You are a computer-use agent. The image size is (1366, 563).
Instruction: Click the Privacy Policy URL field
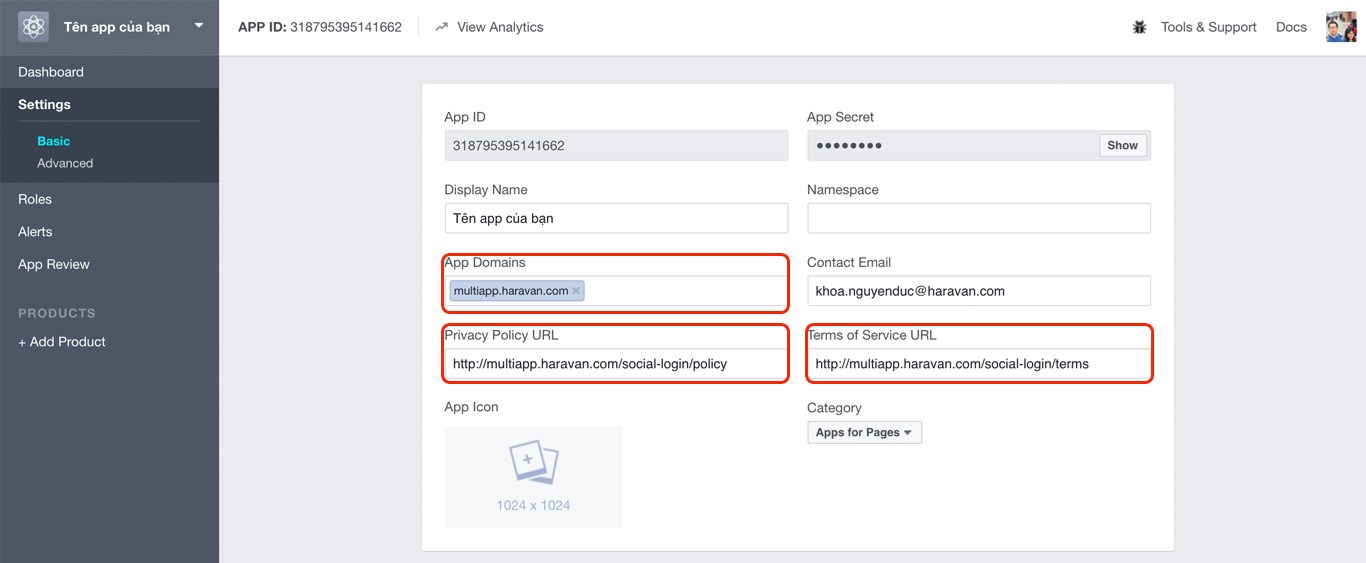pyautogui.click(x=616, y=364)
